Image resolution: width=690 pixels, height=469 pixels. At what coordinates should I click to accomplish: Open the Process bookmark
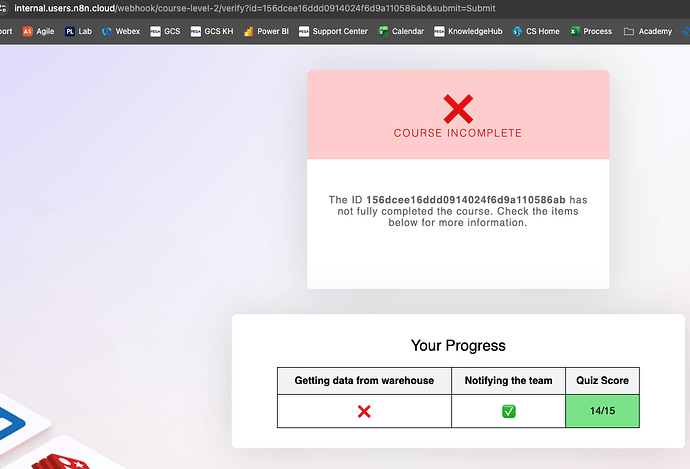(591, 31)
